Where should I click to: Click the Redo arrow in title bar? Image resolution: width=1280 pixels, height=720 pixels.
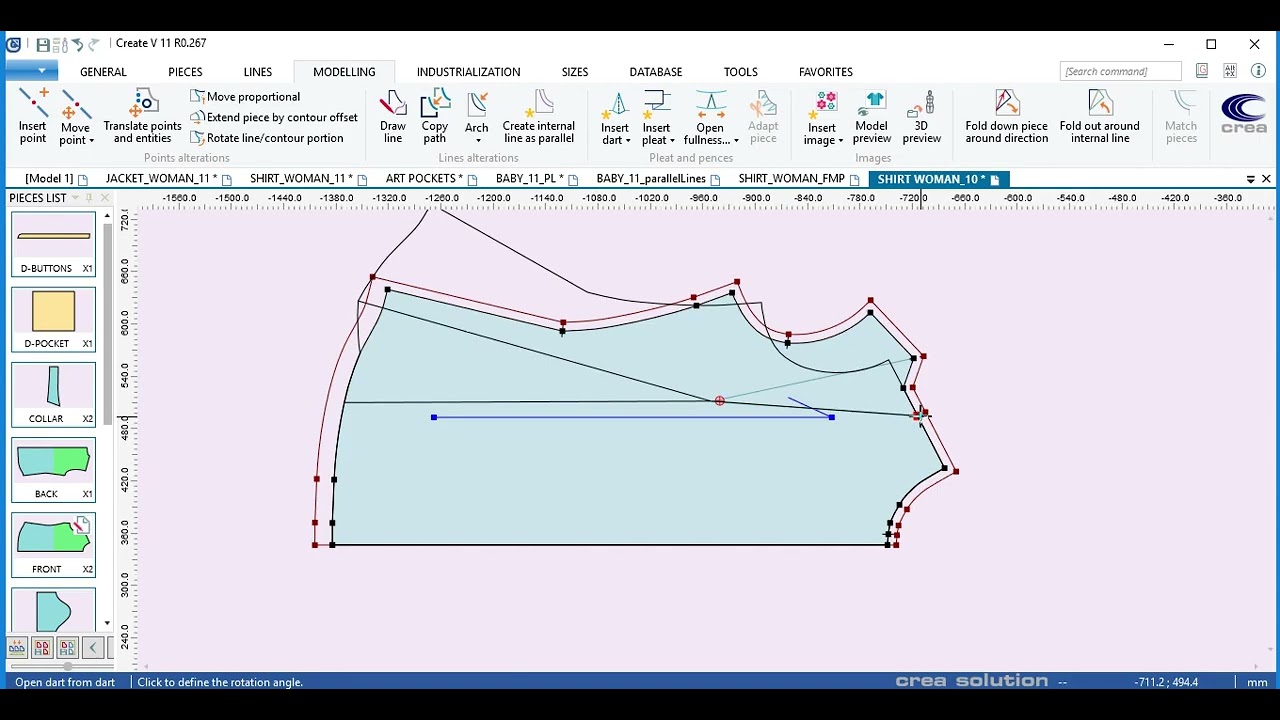[94, 44]
